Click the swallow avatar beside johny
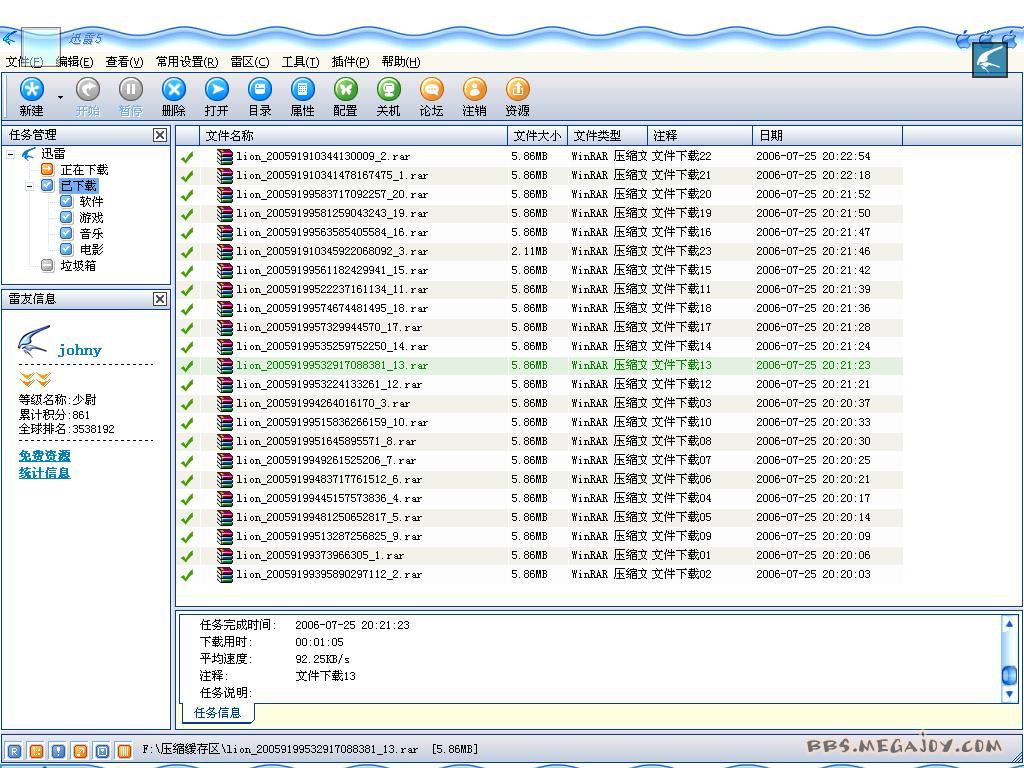This screenshot has width=1024, height=768. [34, 340]
